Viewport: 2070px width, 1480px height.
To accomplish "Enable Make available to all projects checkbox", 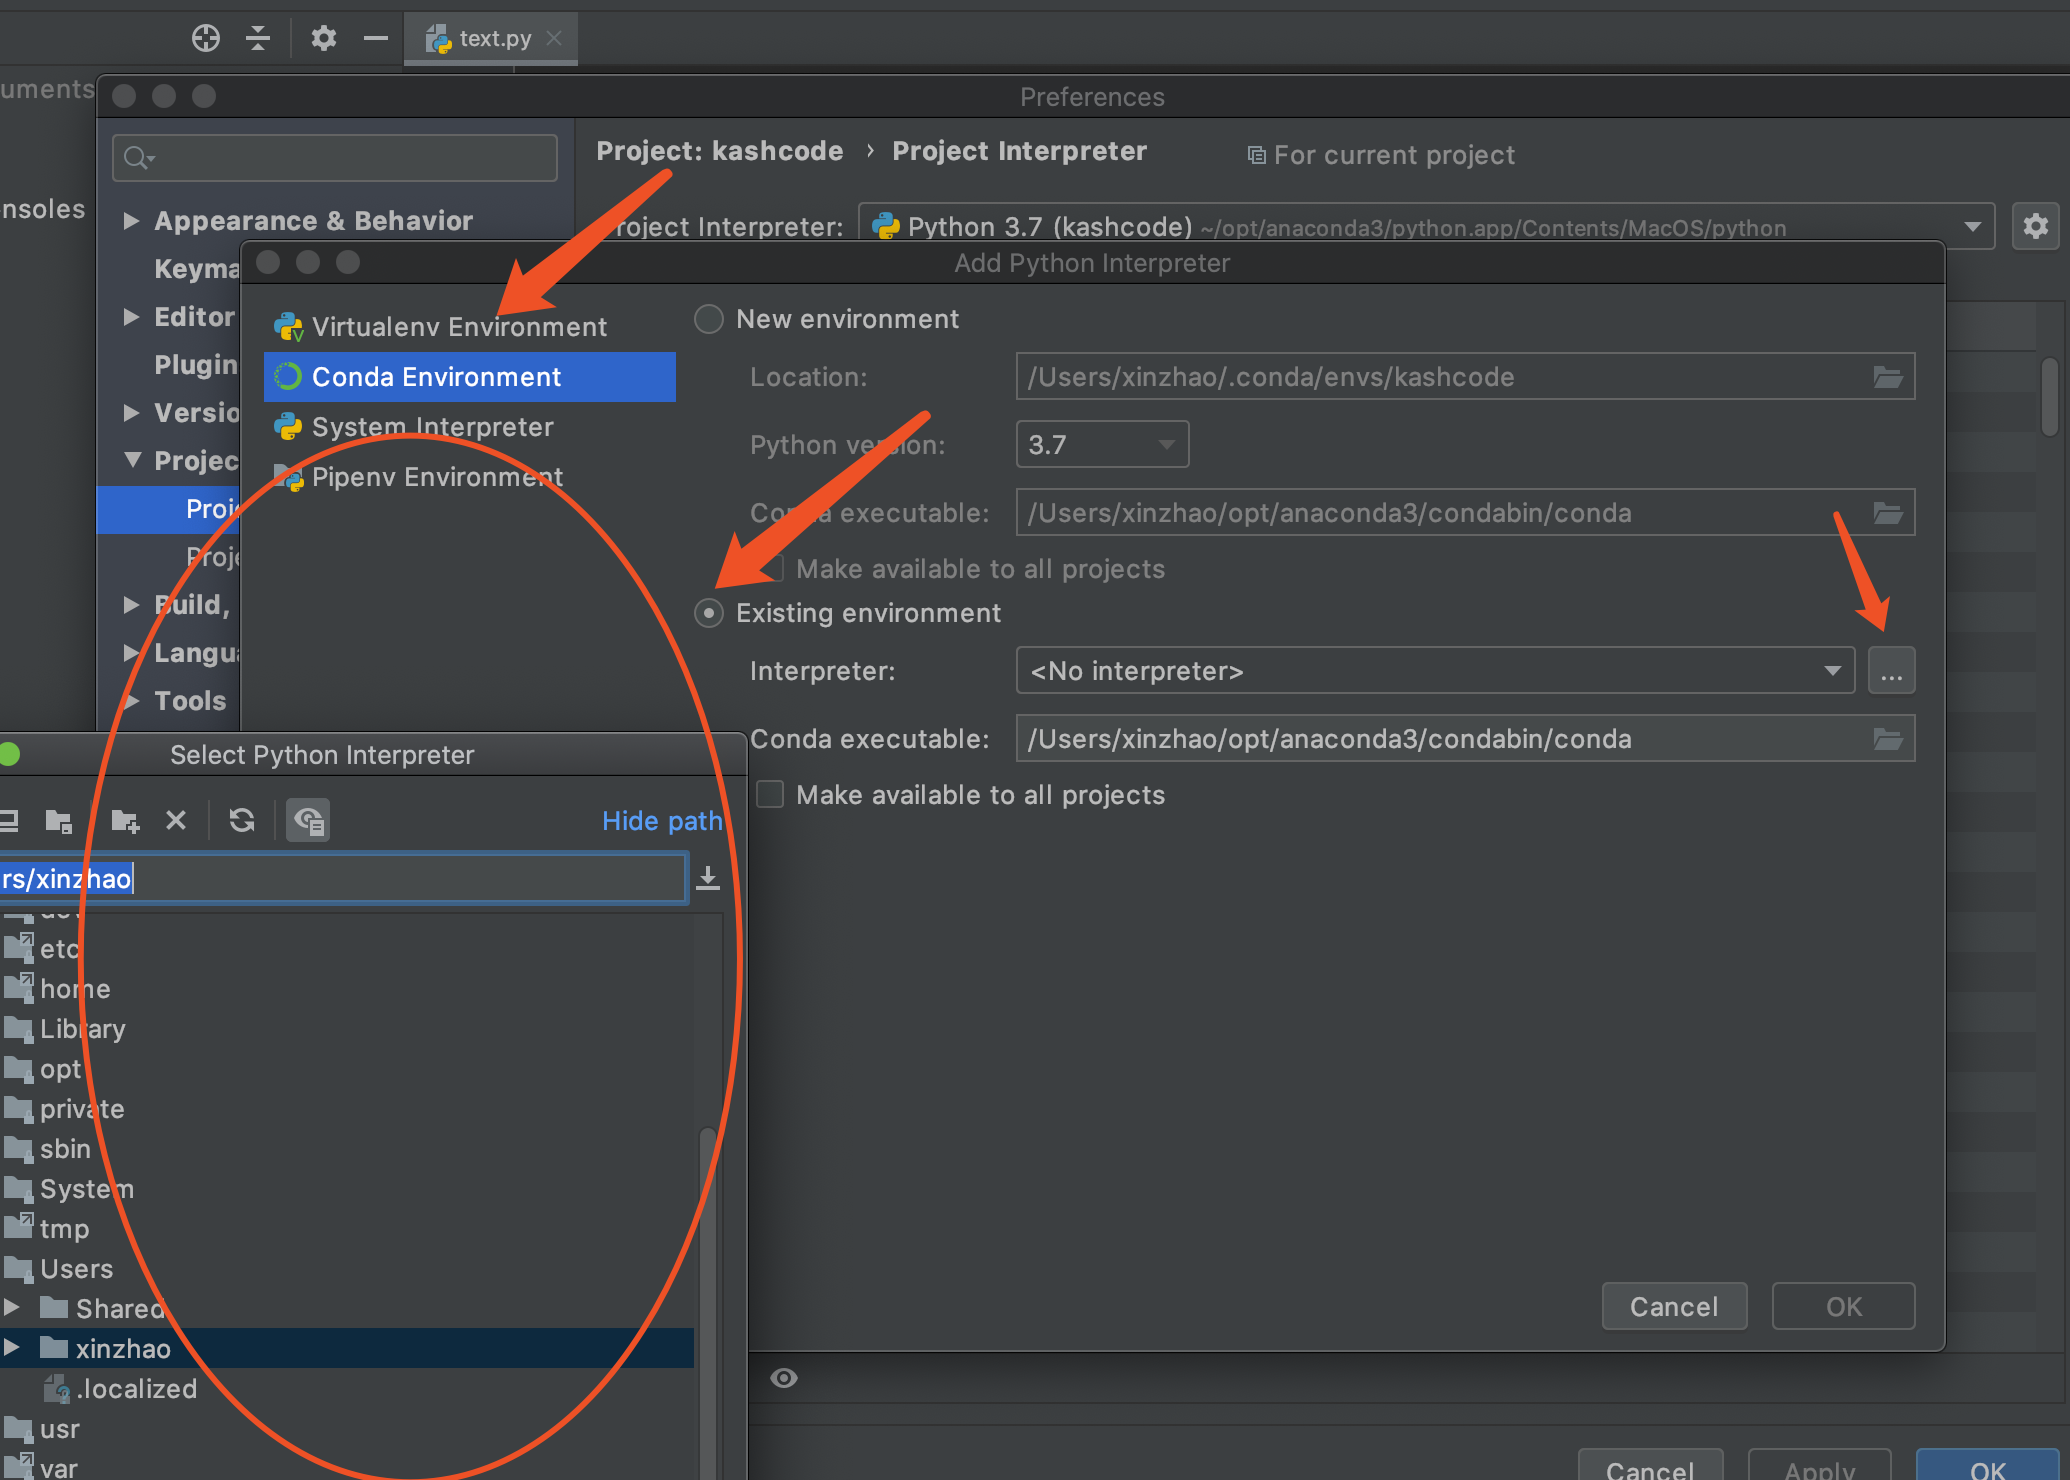I will click(x=770, y=794).
